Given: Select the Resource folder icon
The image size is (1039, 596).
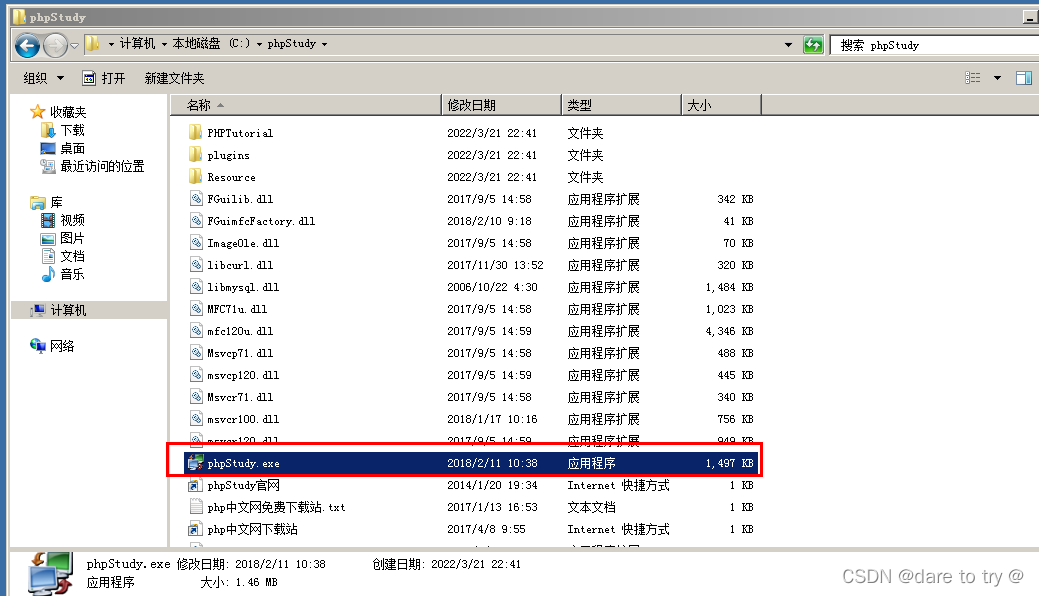Looking at the screenshot, I should point(195,176).
